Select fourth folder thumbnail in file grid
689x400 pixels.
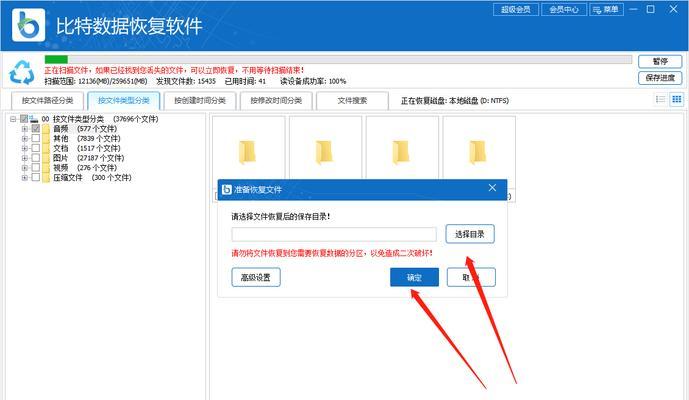(x=479, y=152)
